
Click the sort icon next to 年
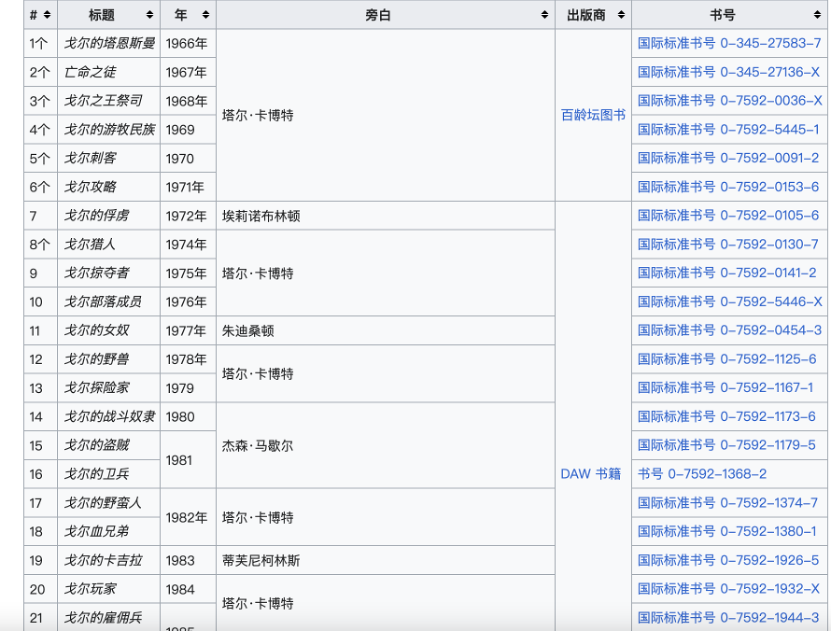coord(206,15)
